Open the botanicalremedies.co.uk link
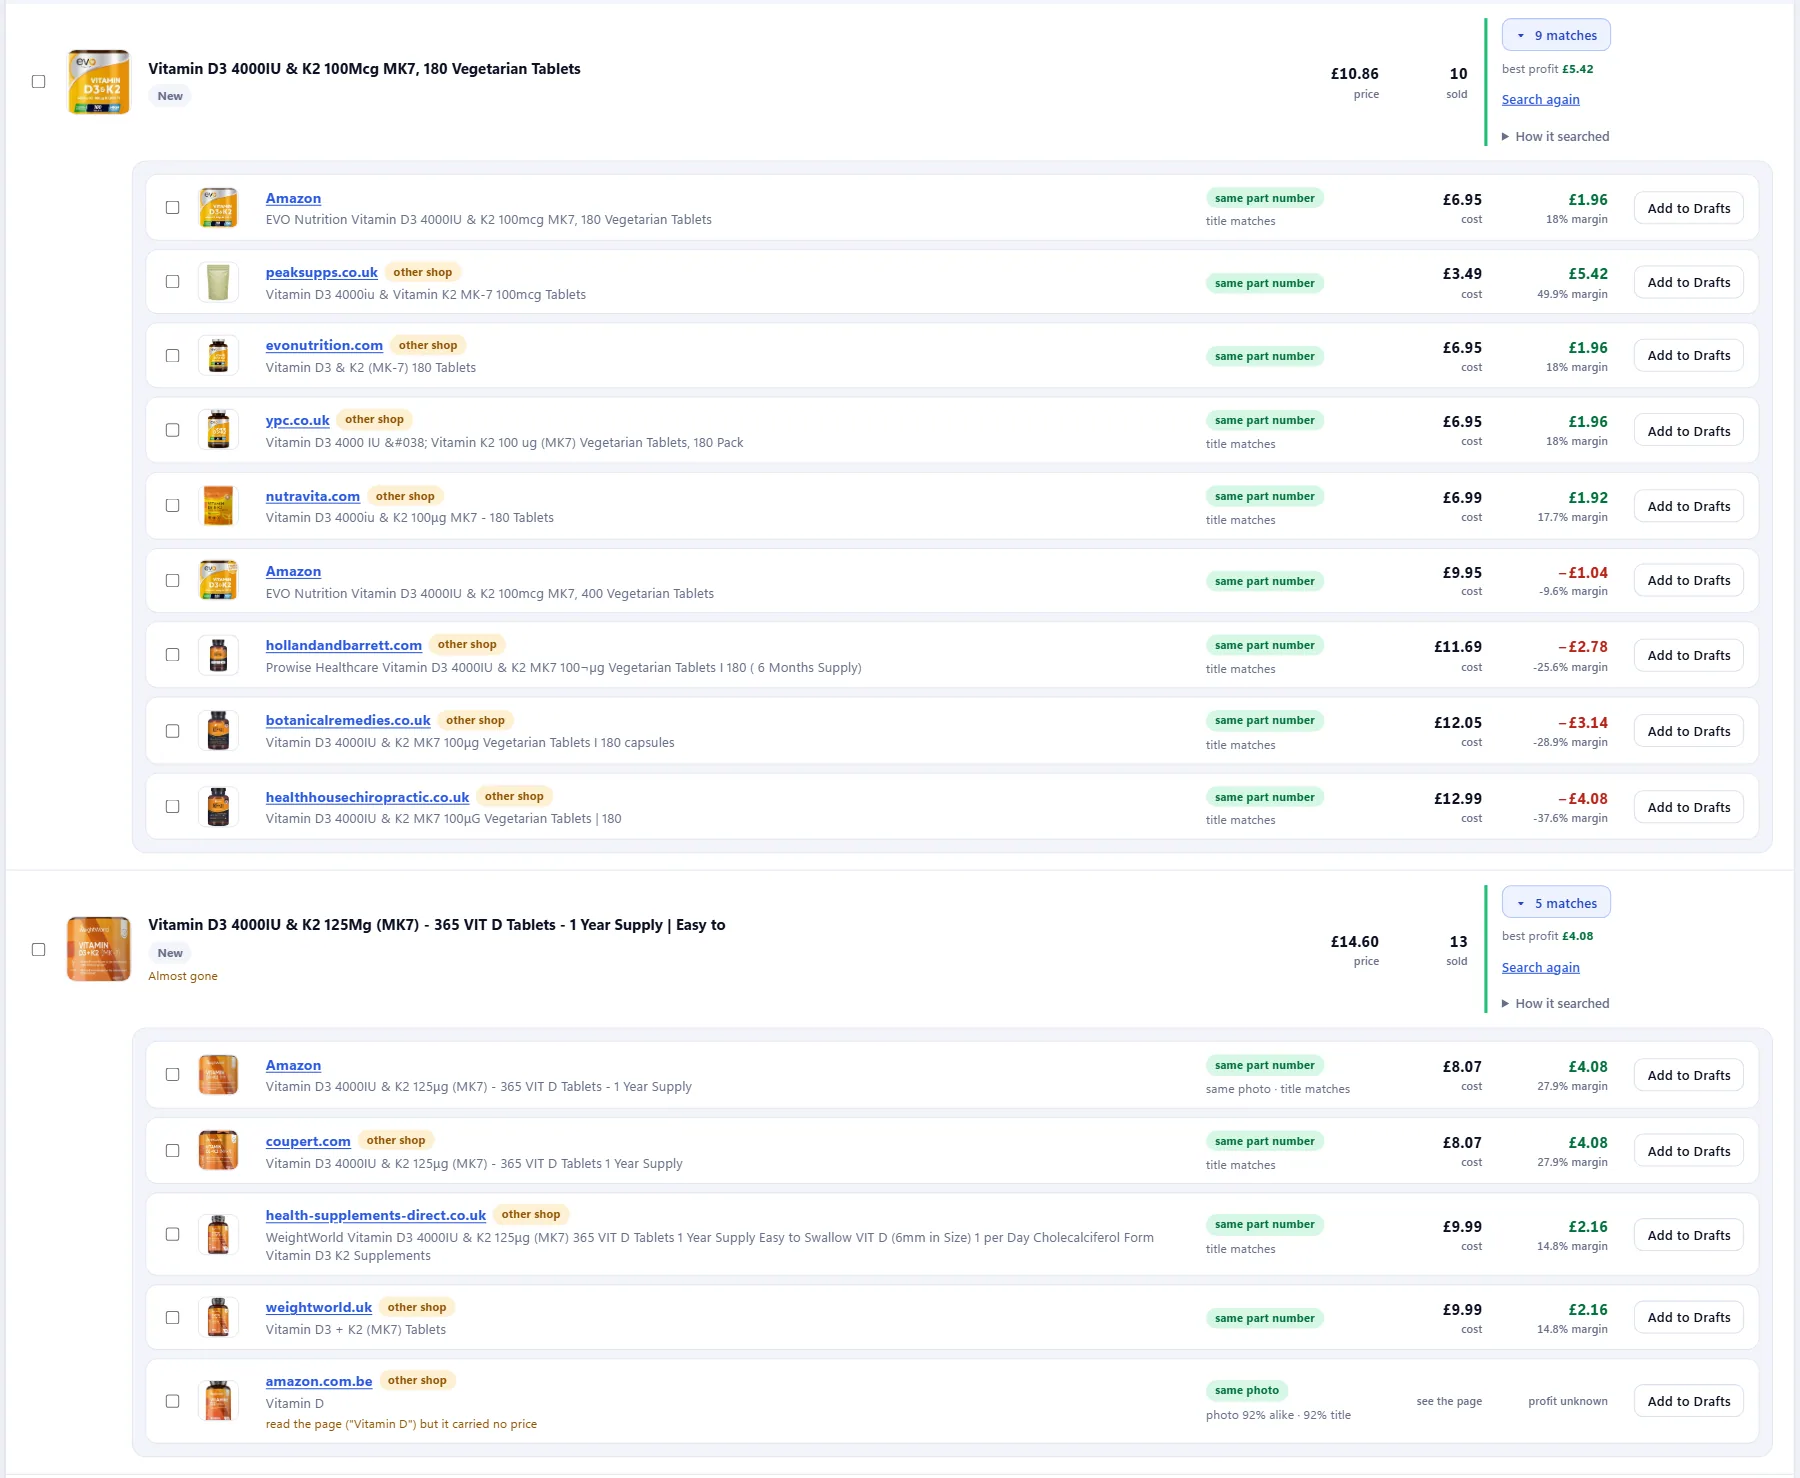 coord(348,720)
